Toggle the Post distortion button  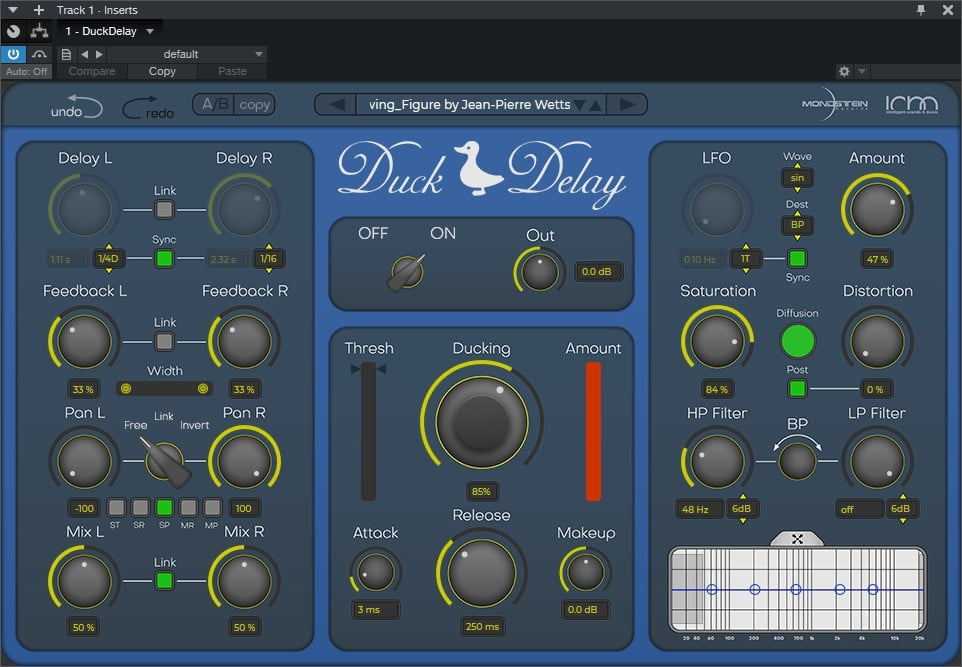pos(797,388)
